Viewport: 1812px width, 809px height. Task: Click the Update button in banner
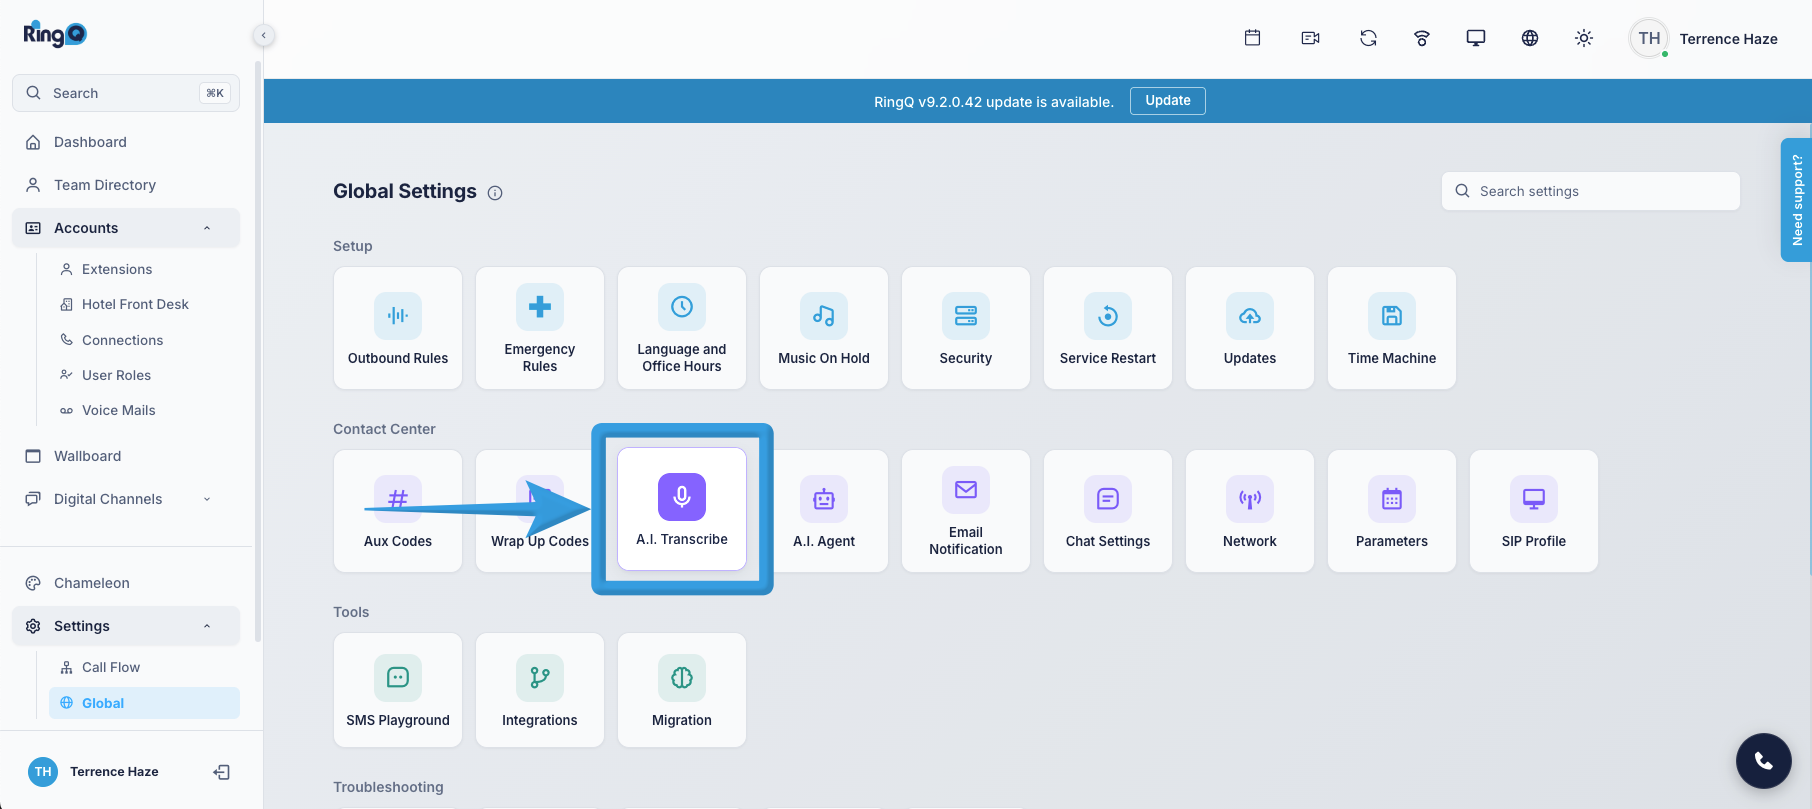[x=1168, y=101]
